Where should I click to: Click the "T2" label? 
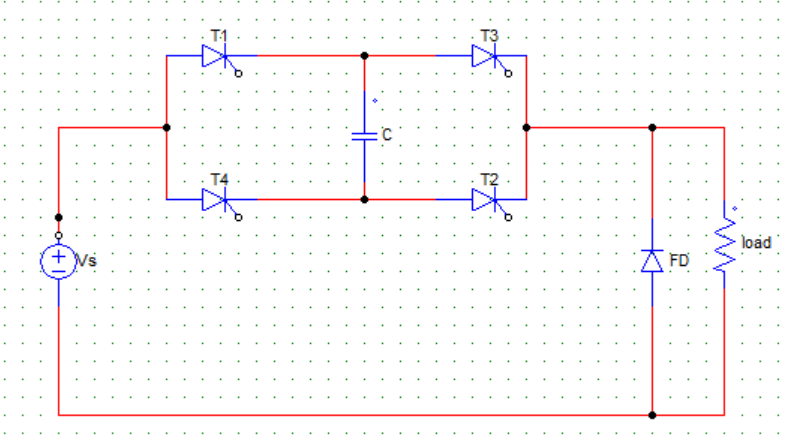pos(489,180)
